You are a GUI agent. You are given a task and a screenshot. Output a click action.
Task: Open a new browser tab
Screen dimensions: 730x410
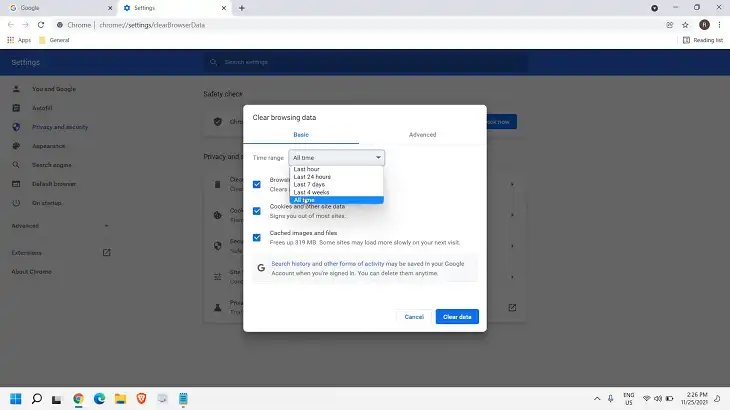[242, 8]
